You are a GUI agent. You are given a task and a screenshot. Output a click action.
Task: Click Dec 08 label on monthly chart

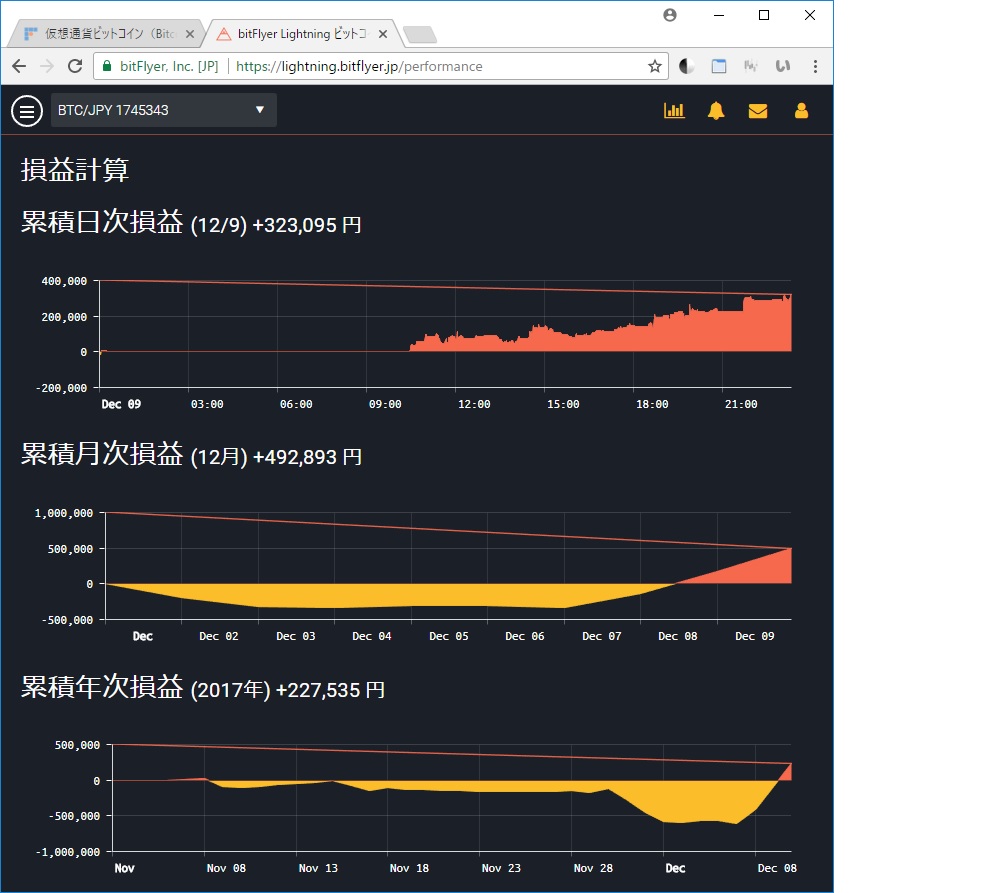(x=678, y=636)
